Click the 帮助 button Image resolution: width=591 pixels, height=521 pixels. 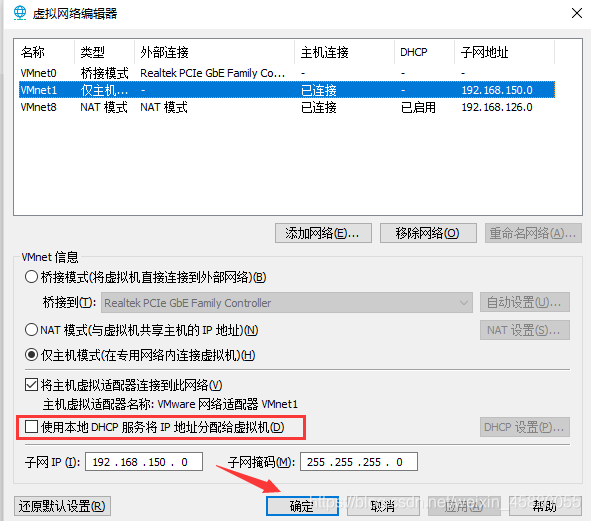pos(545,506)
